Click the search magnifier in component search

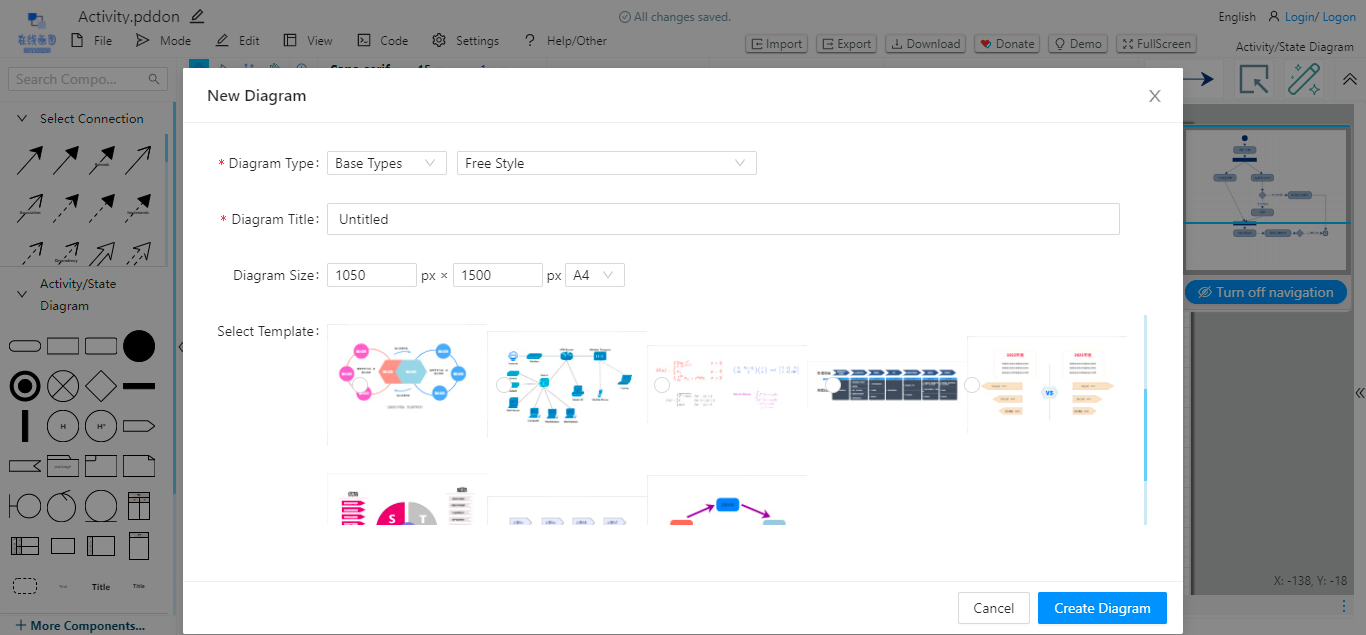pos(154,79)
